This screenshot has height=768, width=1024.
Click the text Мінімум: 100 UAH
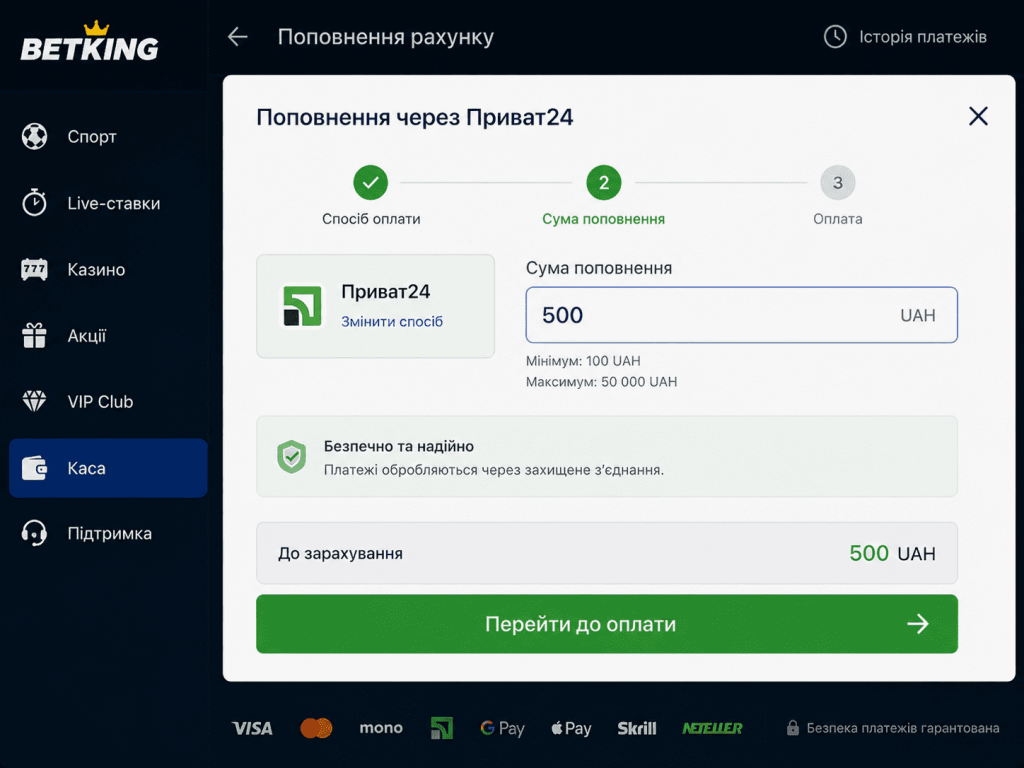[x=583, y=361]
